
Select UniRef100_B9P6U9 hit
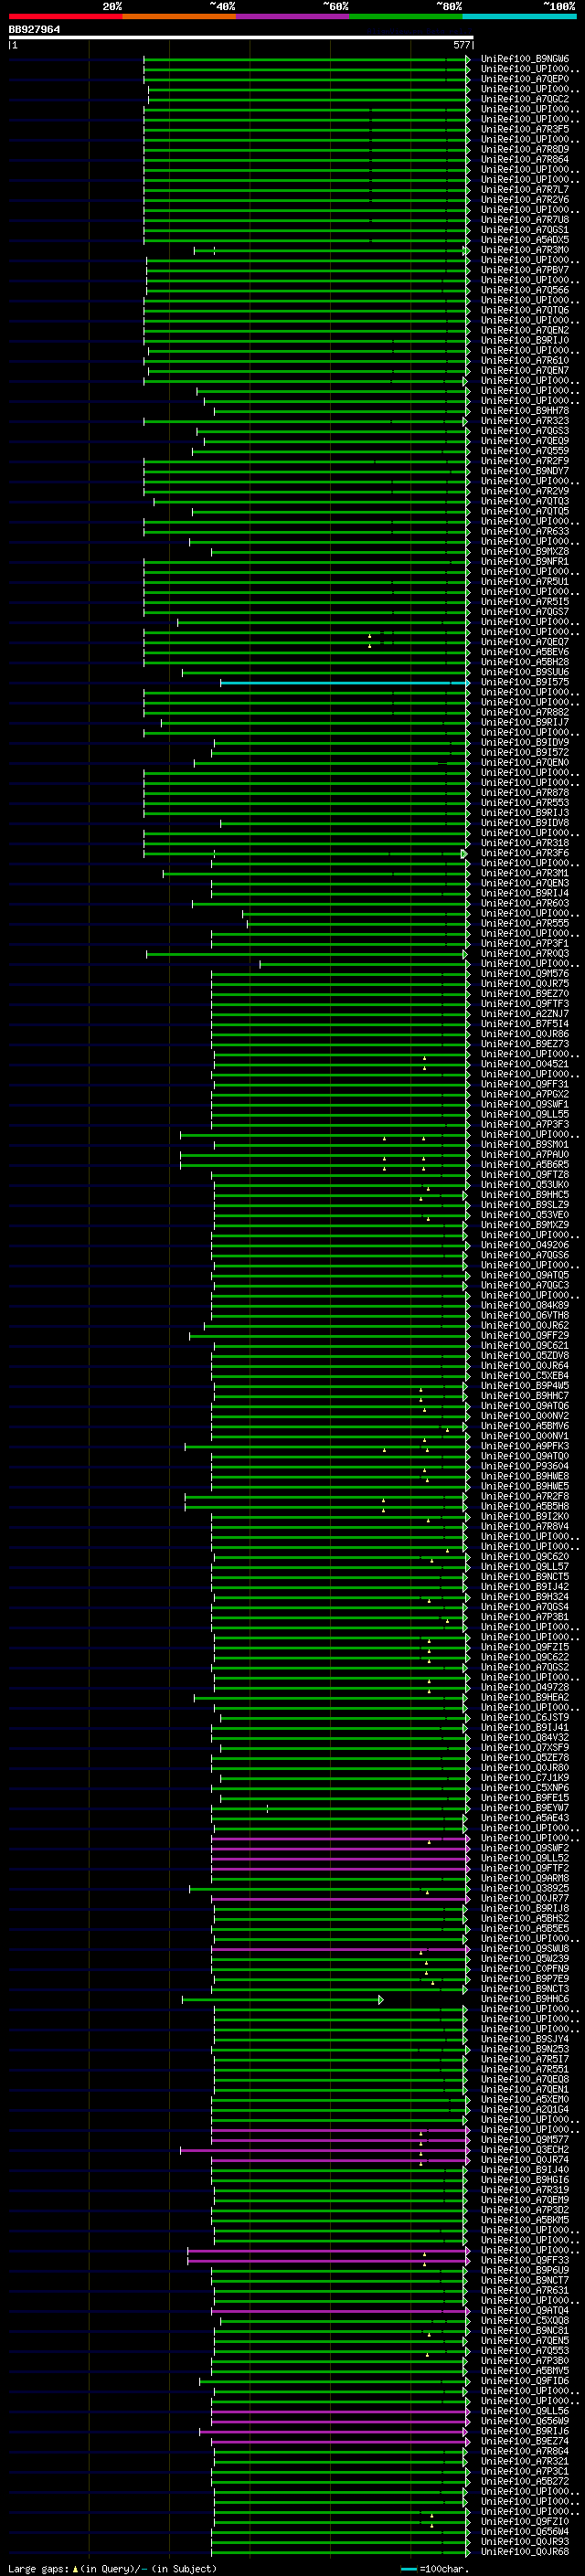(x=525, y=2270)
